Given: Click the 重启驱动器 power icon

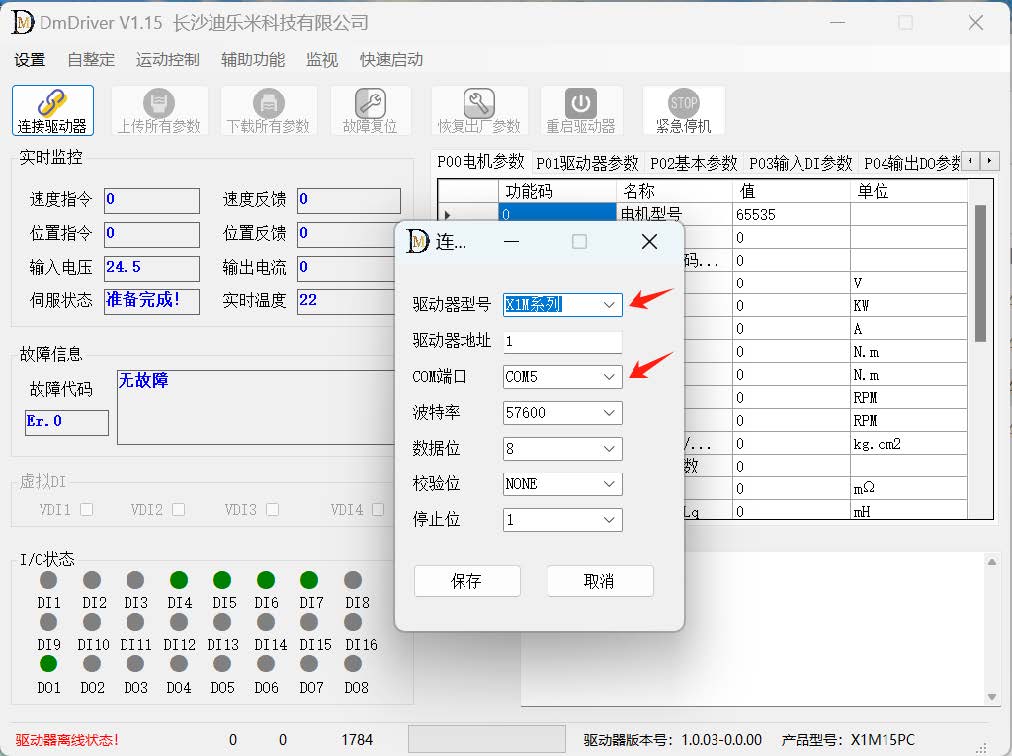Looking at the screenshot, I should click(x=581, y=103).
